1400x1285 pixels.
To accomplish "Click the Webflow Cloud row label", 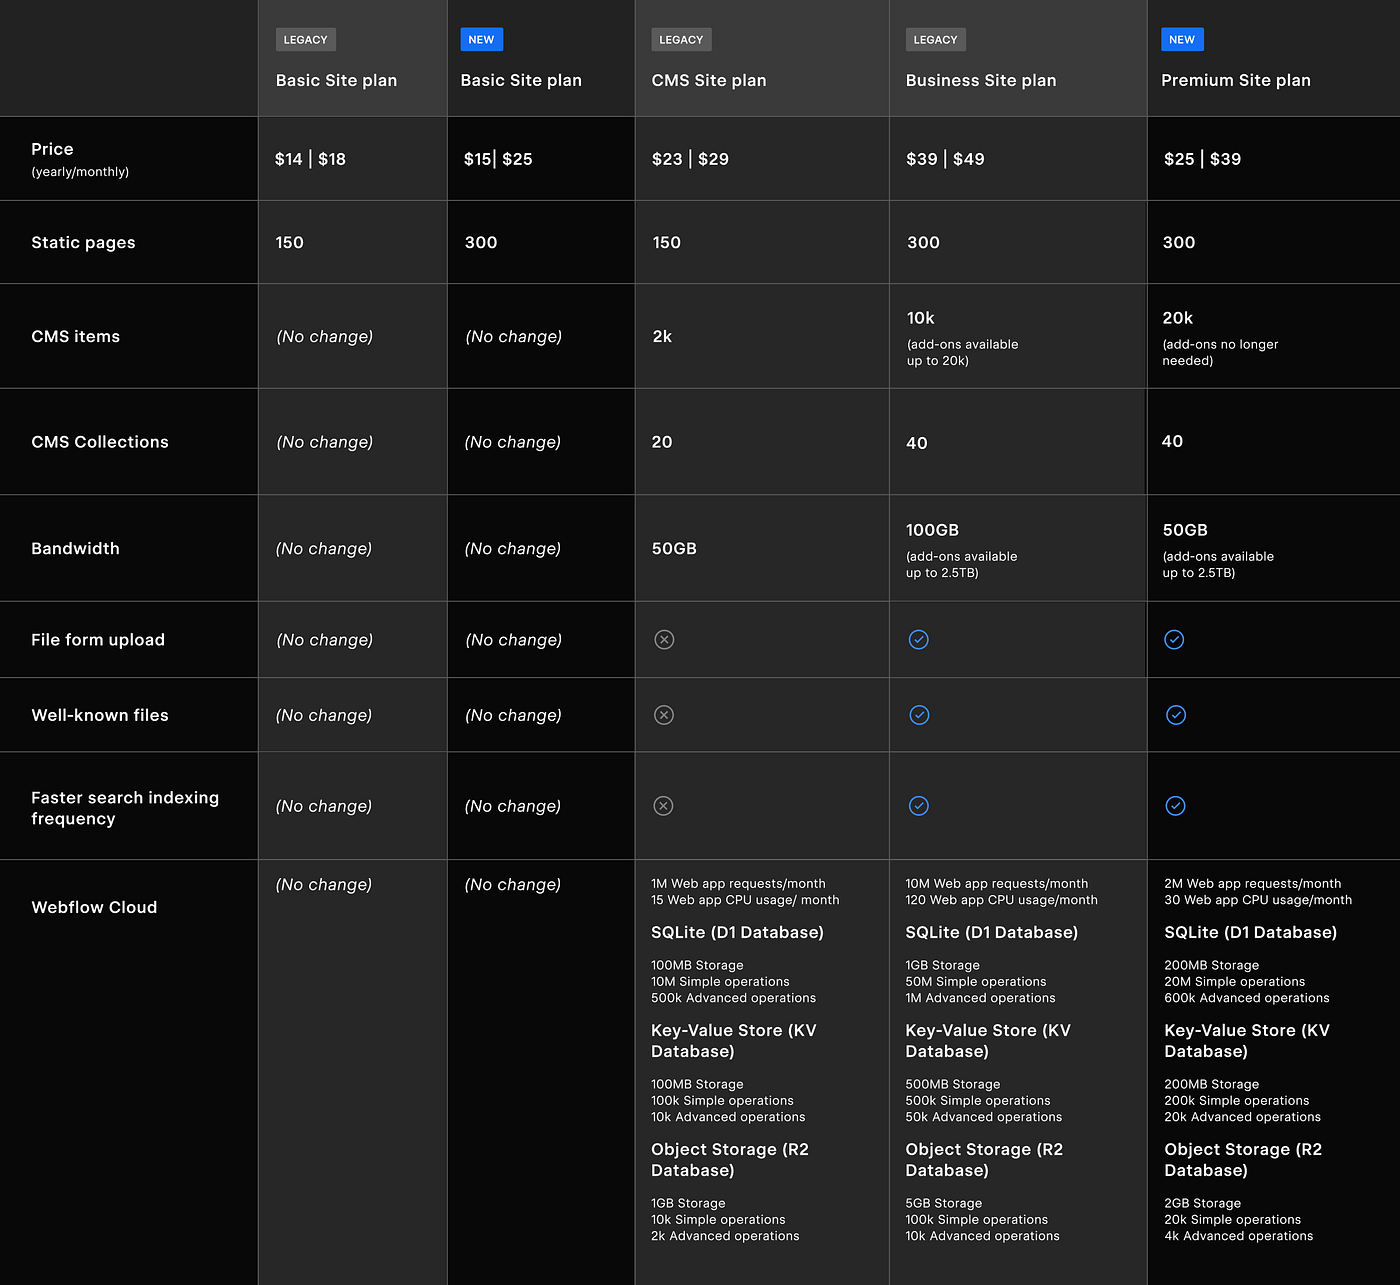I will pos(94,907).
